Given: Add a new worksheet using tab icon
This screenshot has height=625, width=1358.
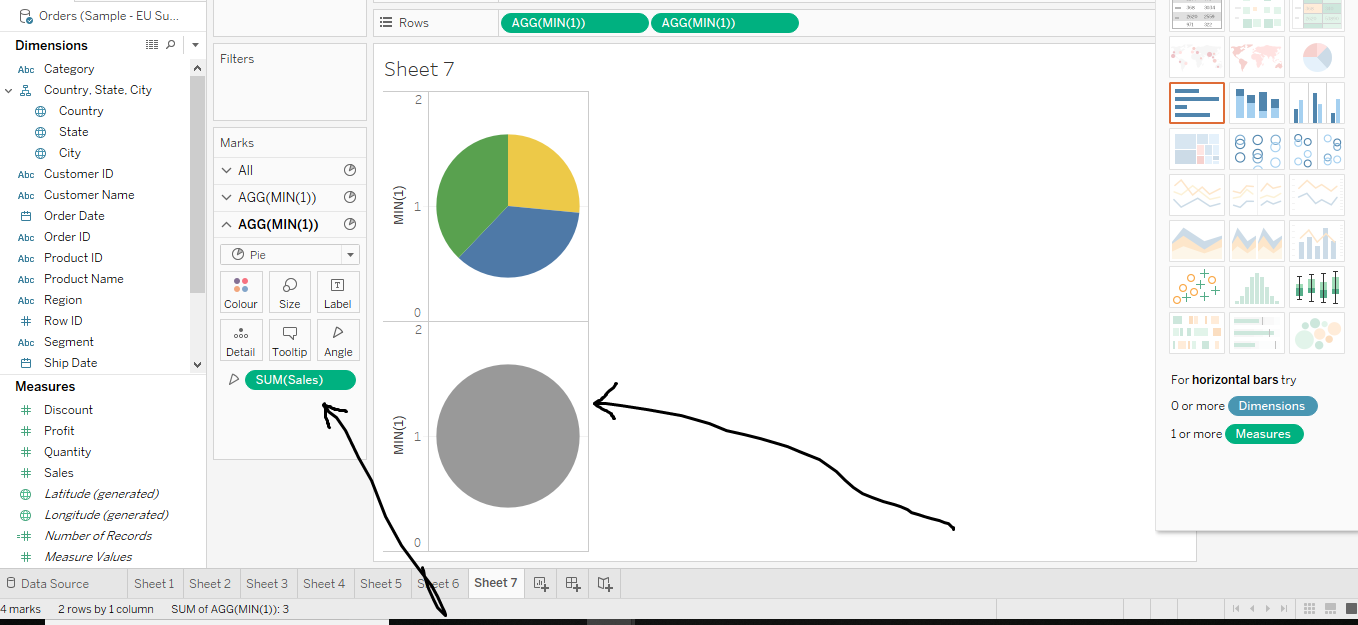Looking at the screenshot, I should (x=541, y=583).
